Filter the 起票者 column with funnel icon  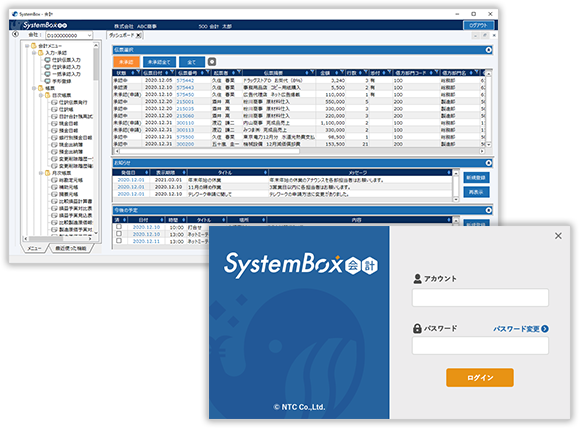point(239,72)
